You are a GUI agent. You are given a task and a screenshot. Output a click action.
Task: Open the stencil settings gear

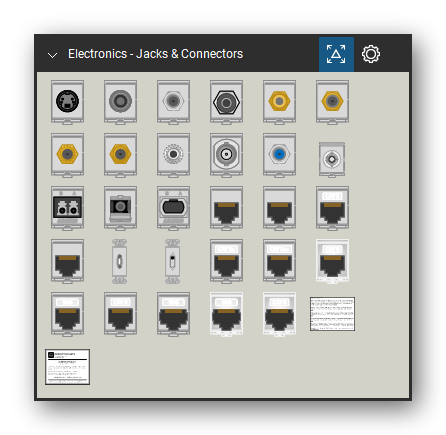point(371,54)
